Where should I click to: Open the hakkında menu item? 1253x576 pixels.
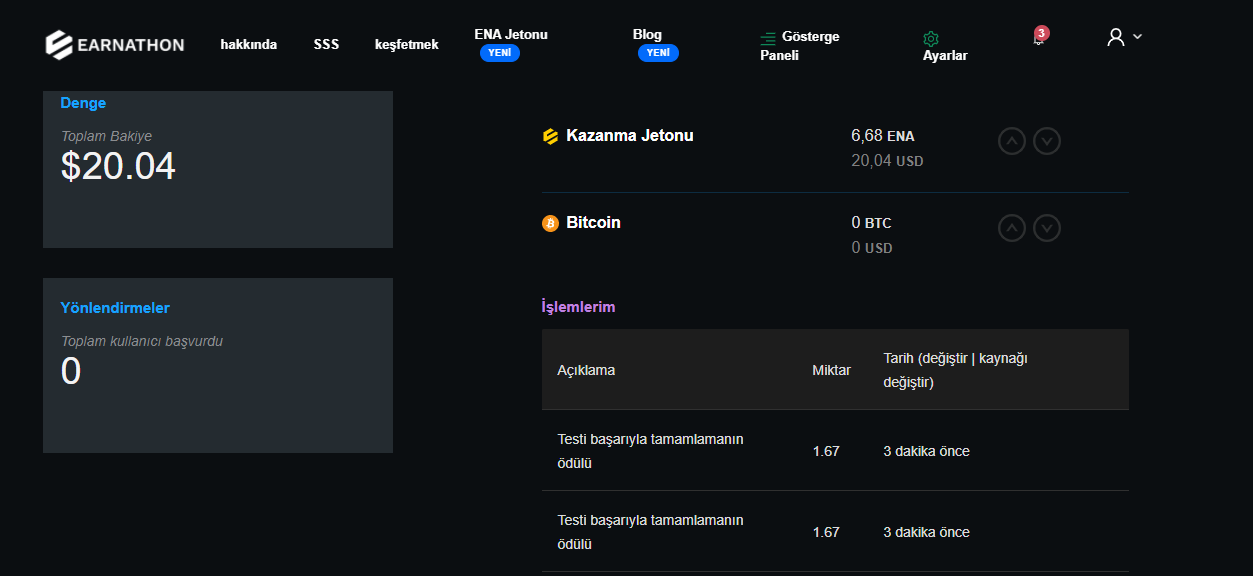[x=249, y=44]
